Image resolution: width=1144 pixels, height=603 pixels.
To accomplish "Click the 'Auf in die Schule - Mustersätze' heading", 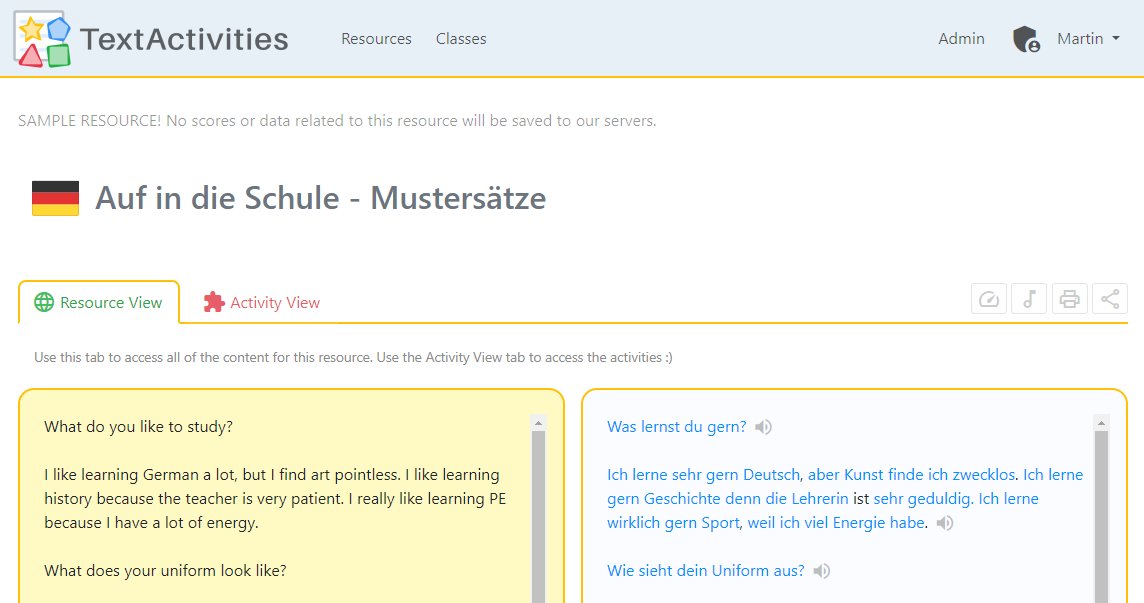I will (320, 198).
